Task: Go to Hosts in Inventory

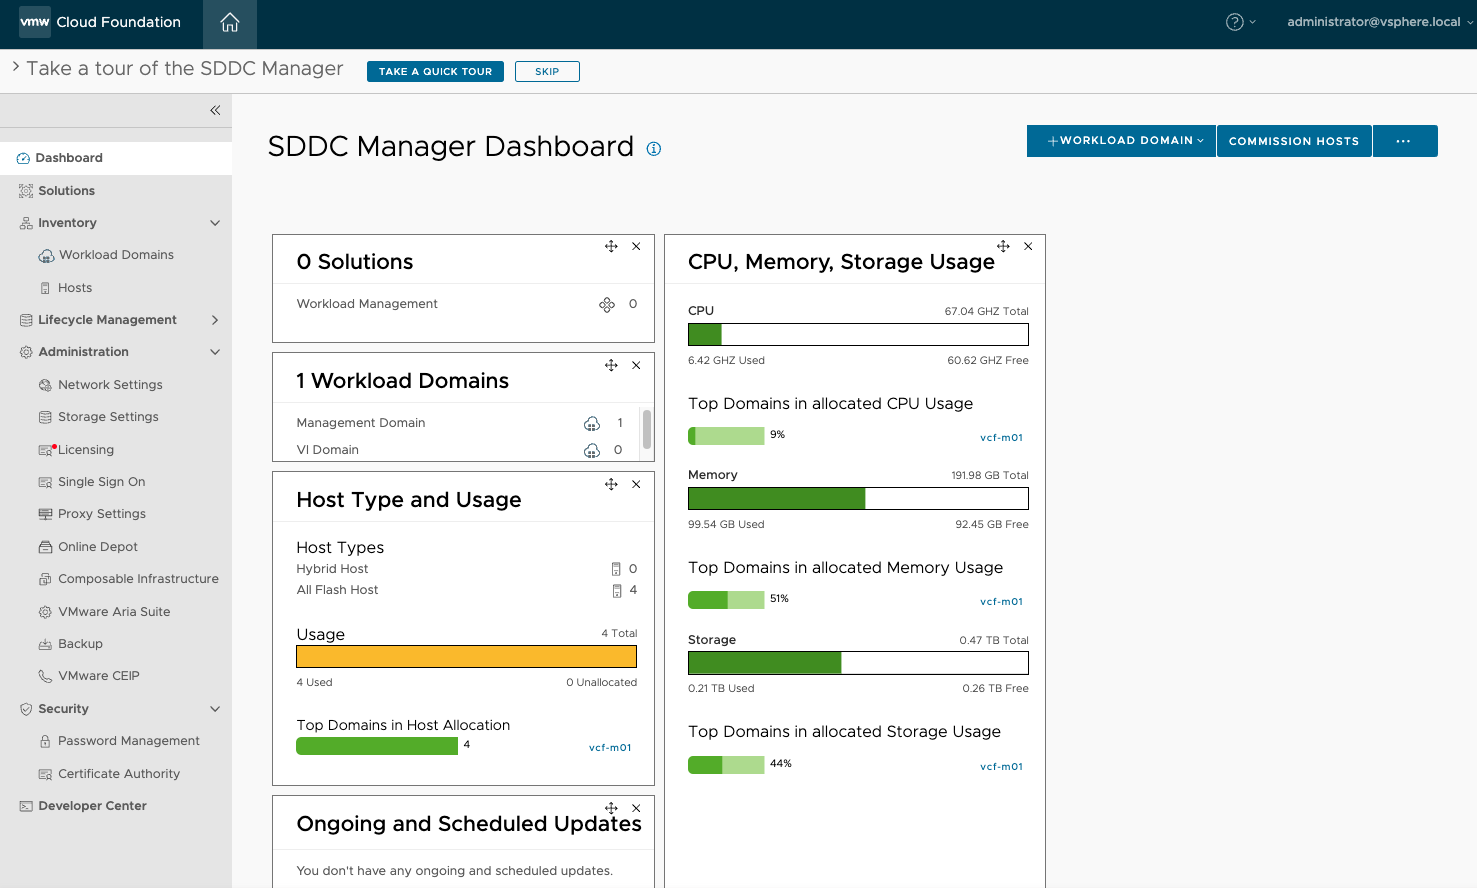Action: point(75,288)
